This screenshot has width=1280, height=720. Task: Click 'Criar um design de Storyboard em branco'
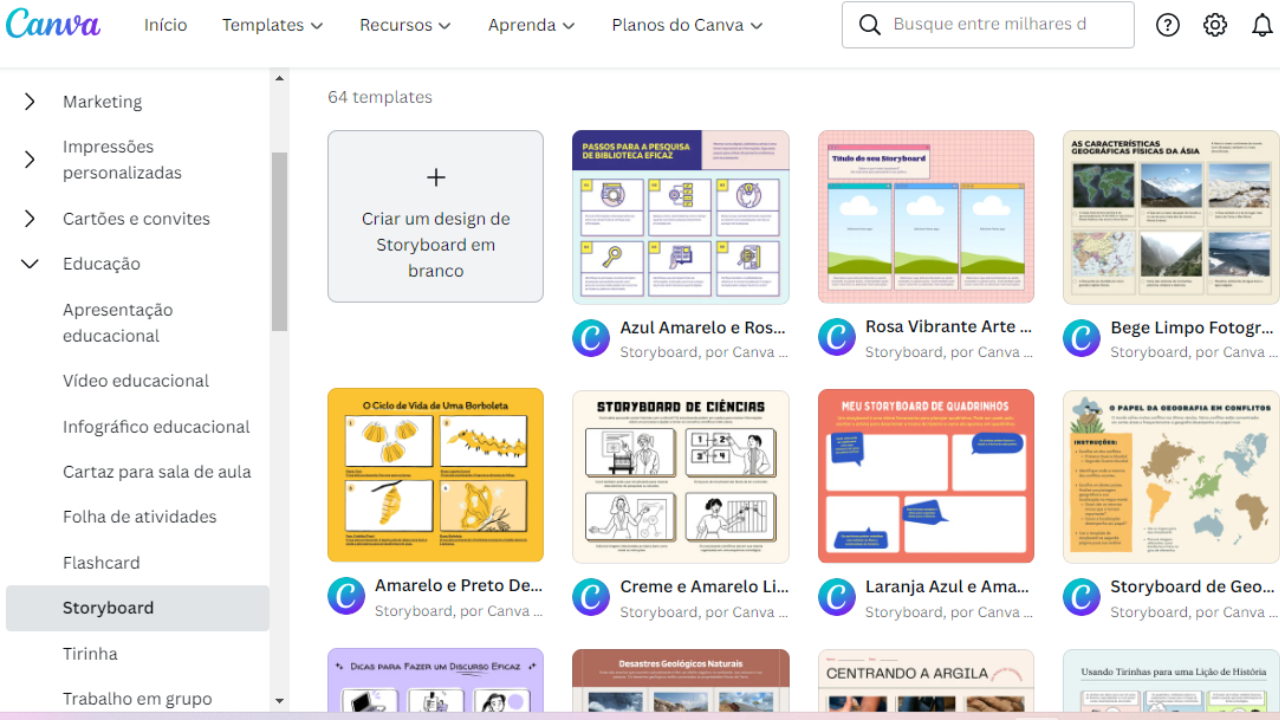[435, 245]
